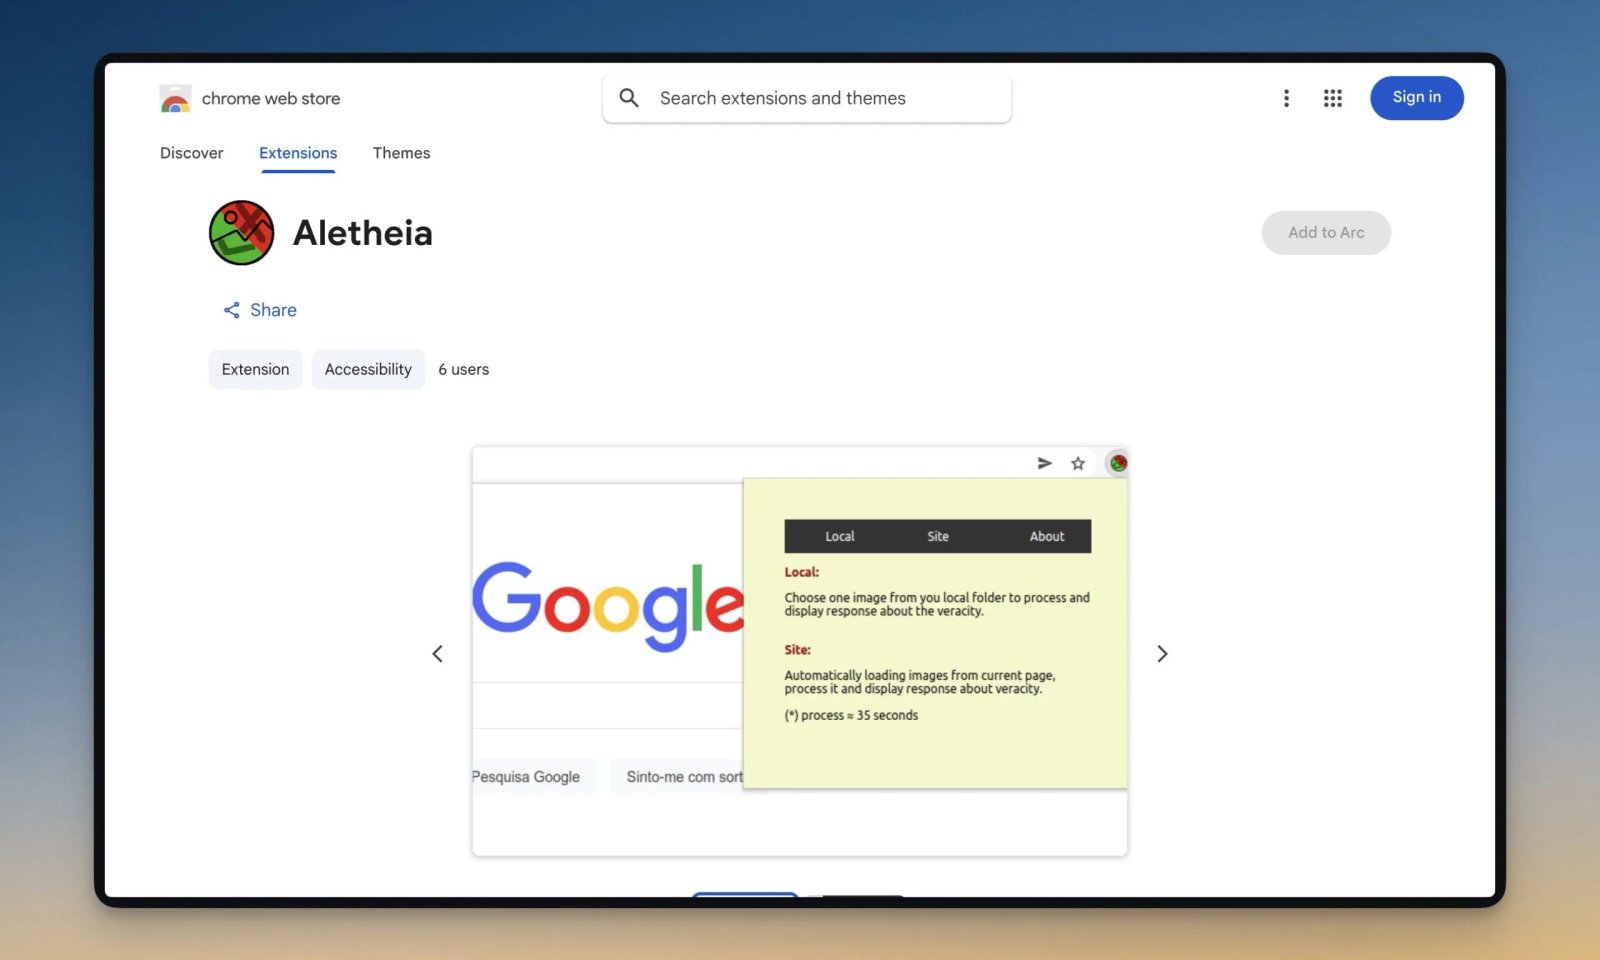Open the Themes tab
This screenshot has height=960, width=1600.
(x=401, y=153)
